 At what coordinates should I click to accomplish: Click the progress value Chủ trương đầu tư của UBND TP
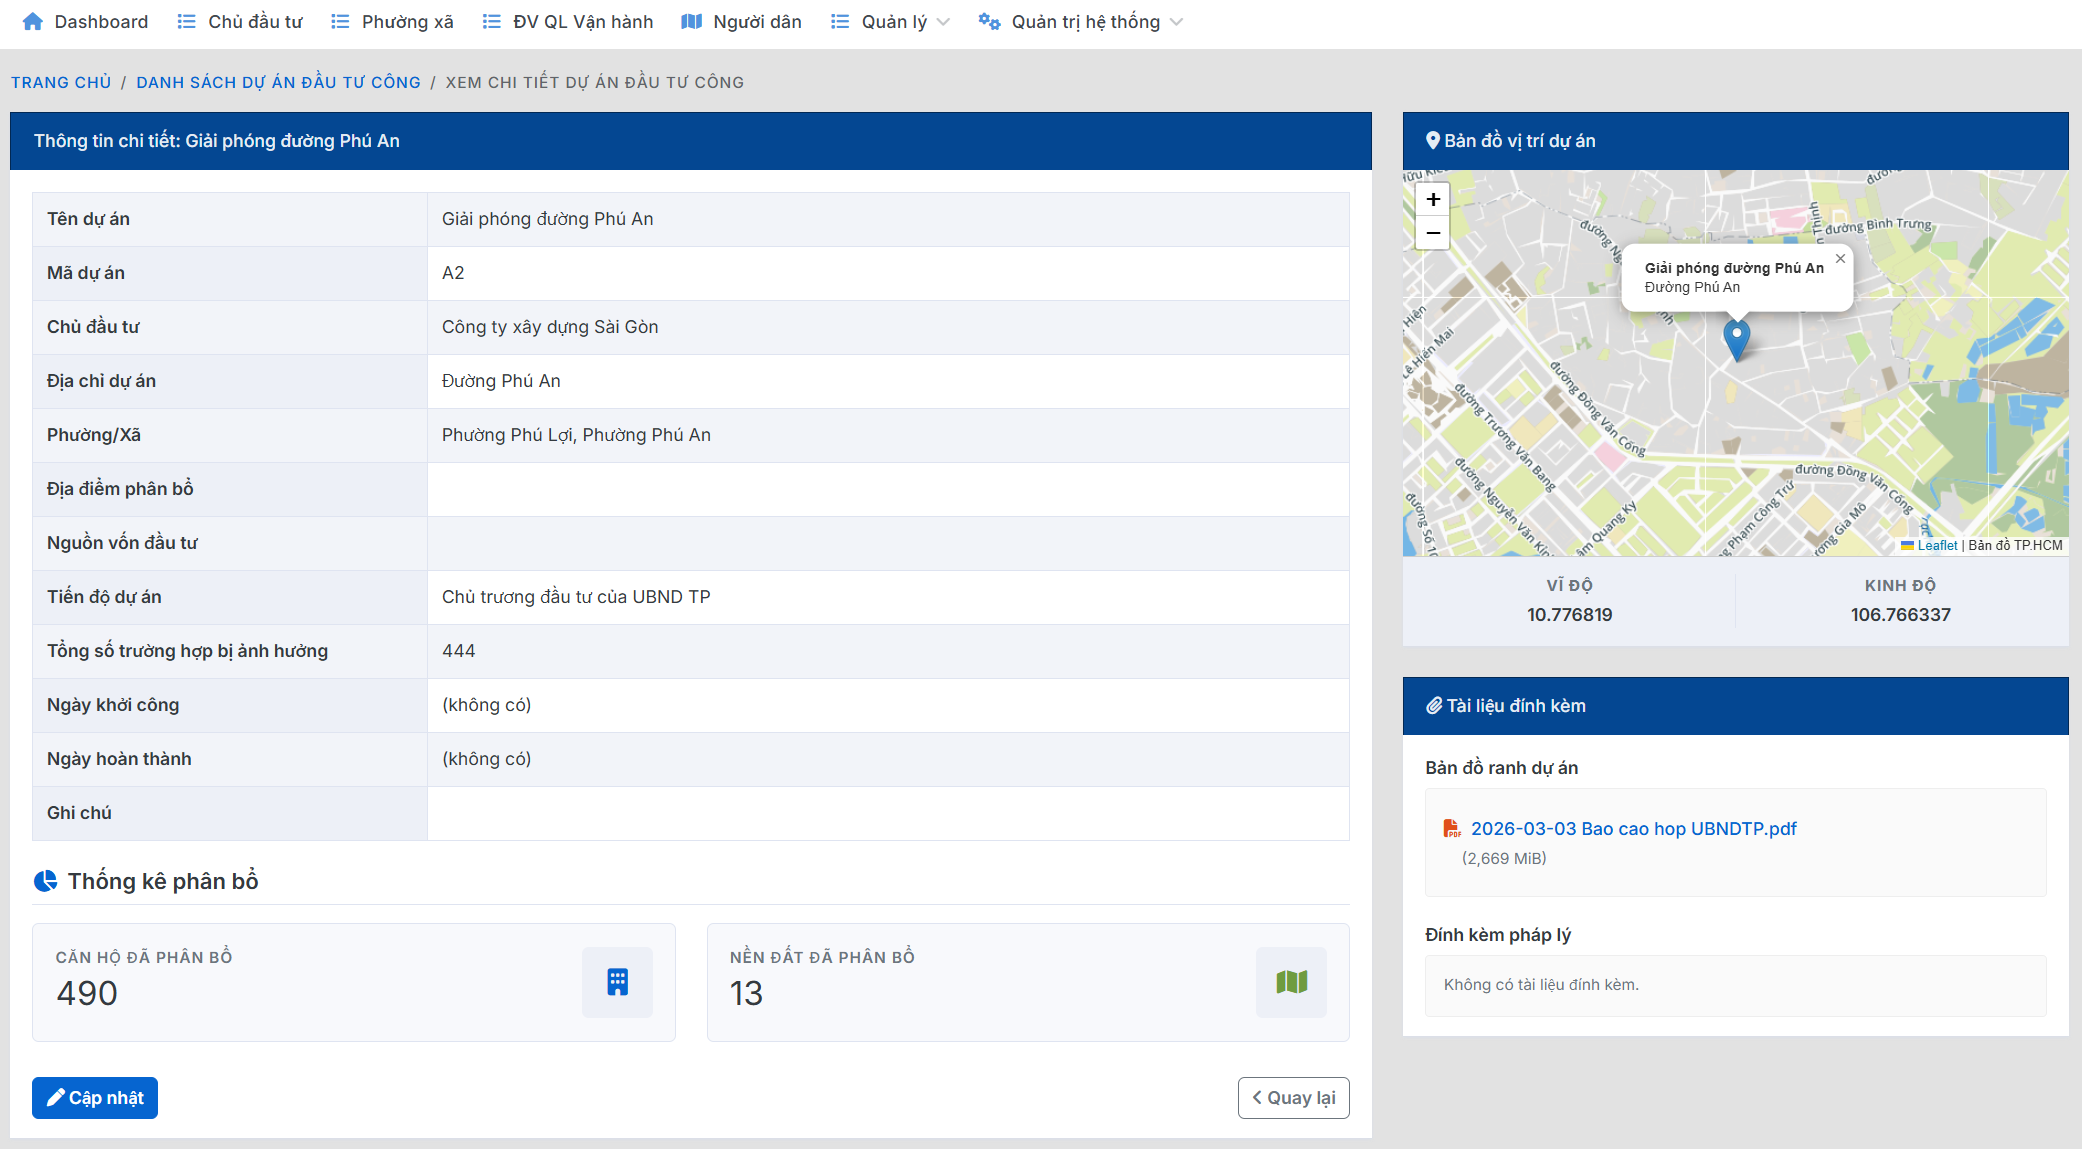(x=576, y=597)
